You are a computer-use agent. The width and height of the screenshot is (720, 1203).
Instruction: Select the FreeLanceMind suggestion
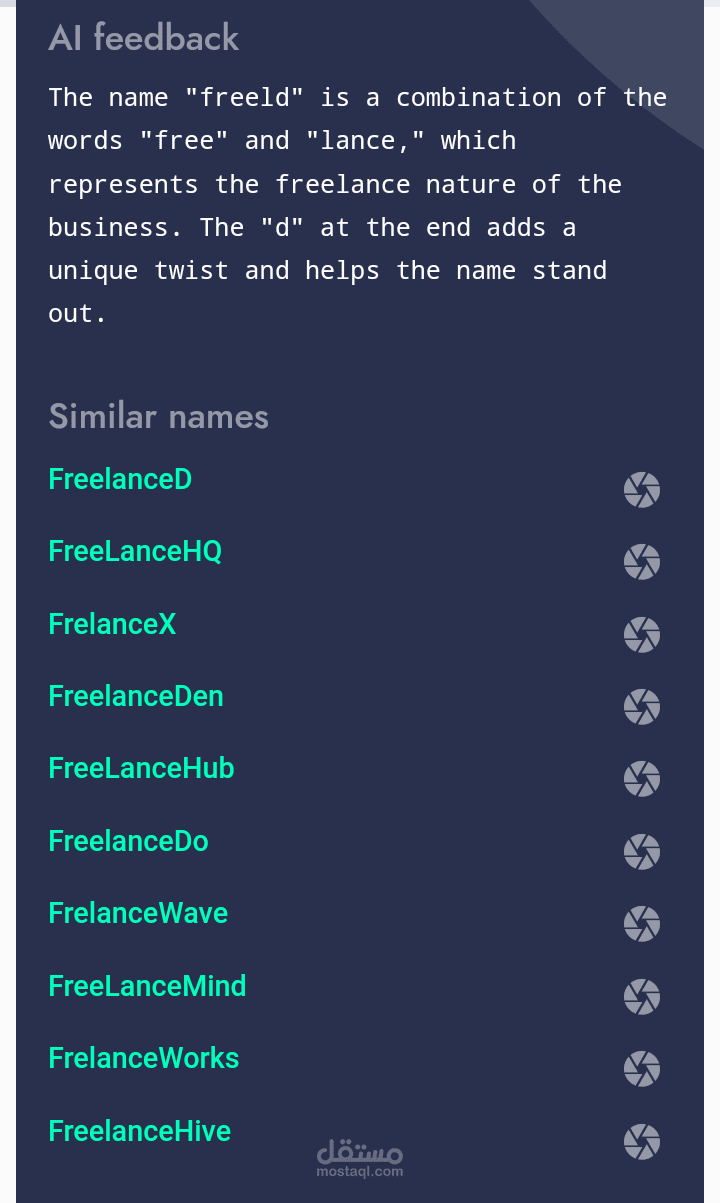(x=147, y=987)
